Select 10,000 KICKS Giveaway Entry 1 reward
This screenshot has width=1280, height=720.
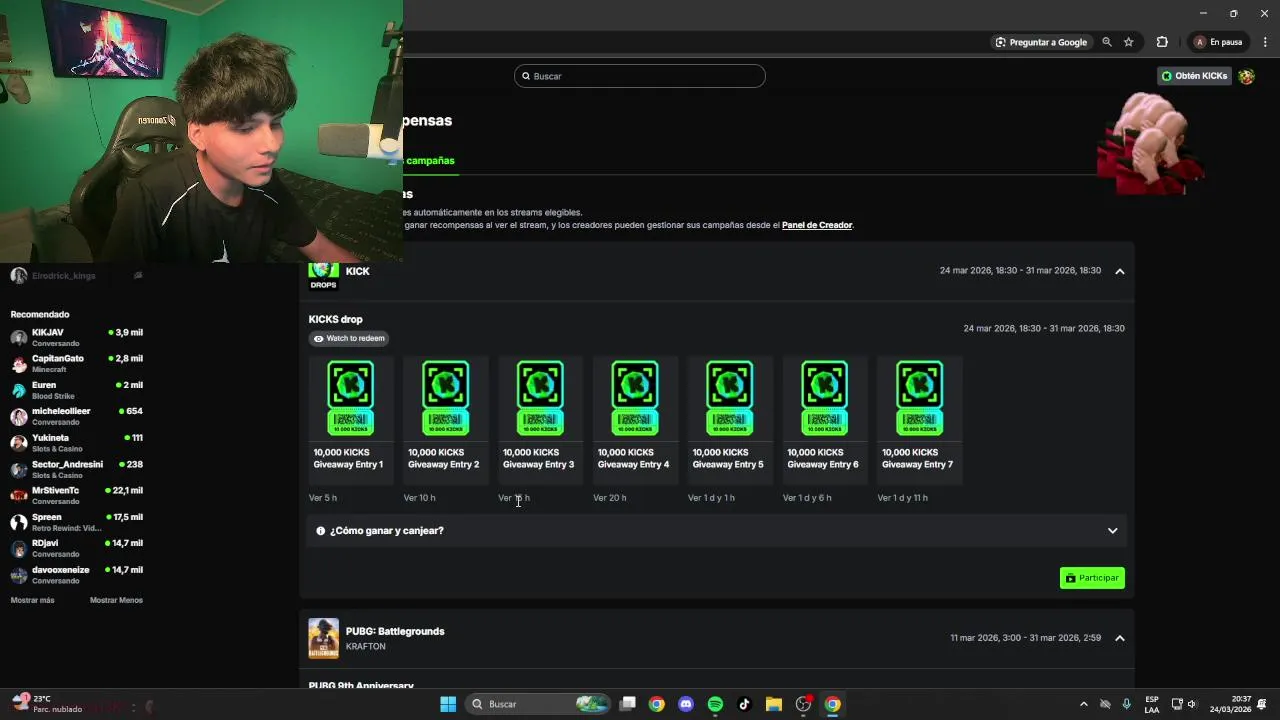point(350,420)
